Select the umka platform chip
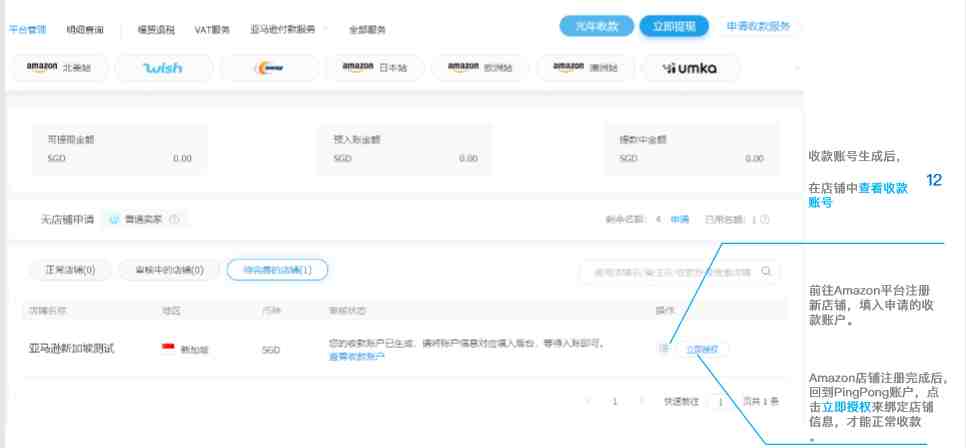Image resolution: width=966 pixels, height=448 pixels. 691,68
